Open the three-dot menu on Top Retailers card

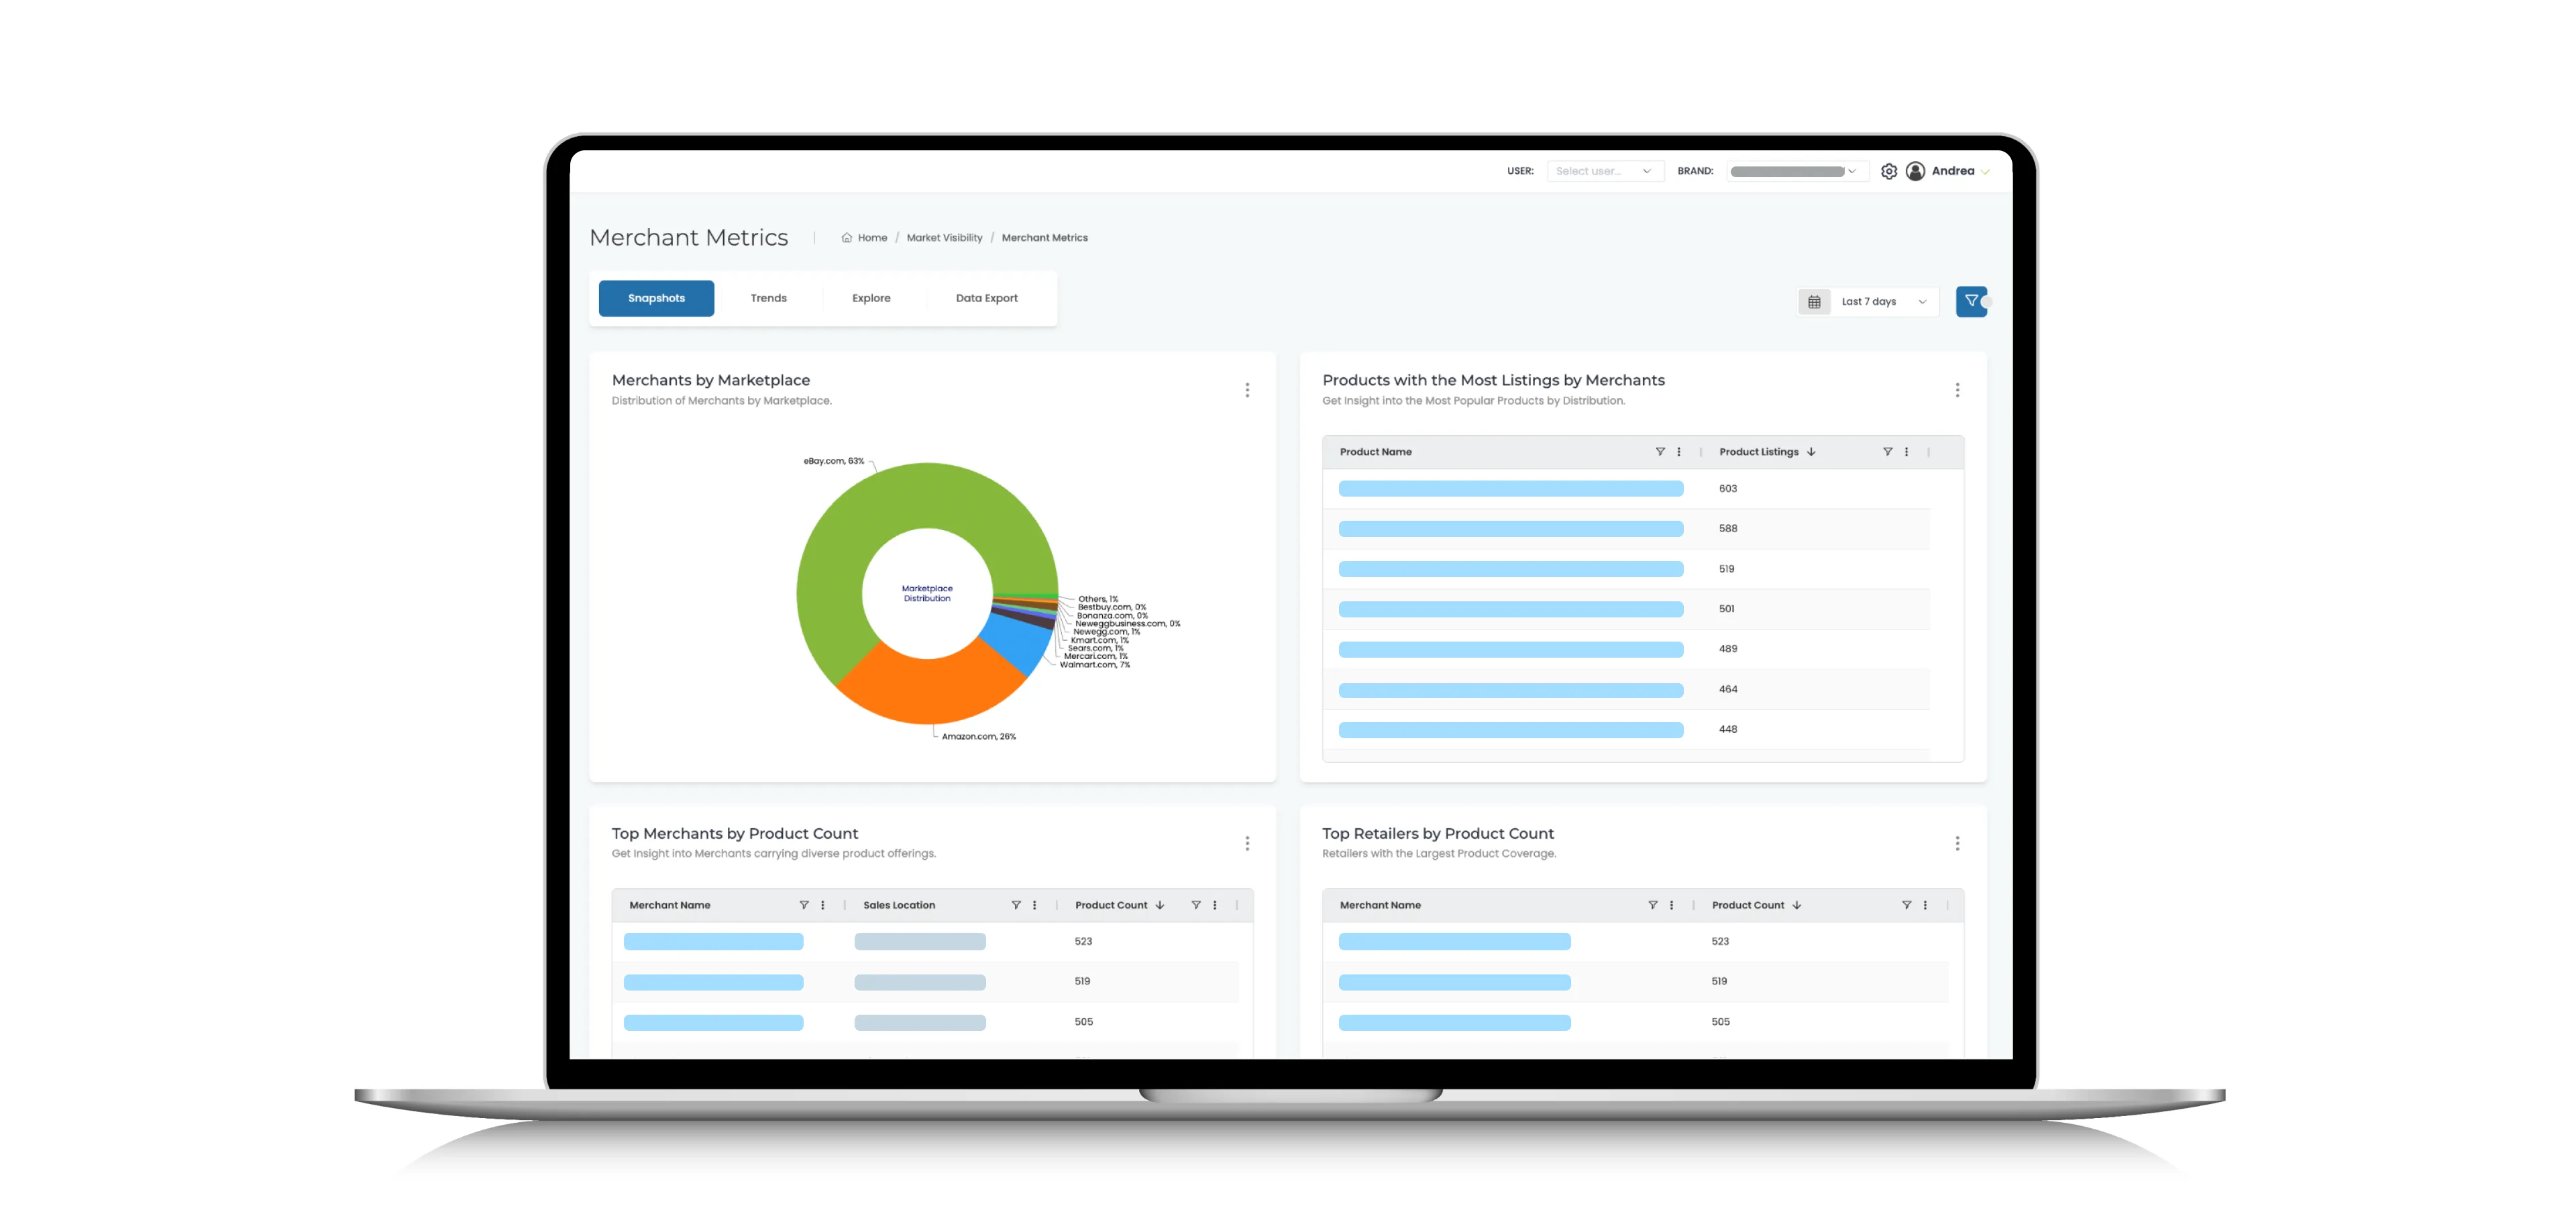(1957, 843)
